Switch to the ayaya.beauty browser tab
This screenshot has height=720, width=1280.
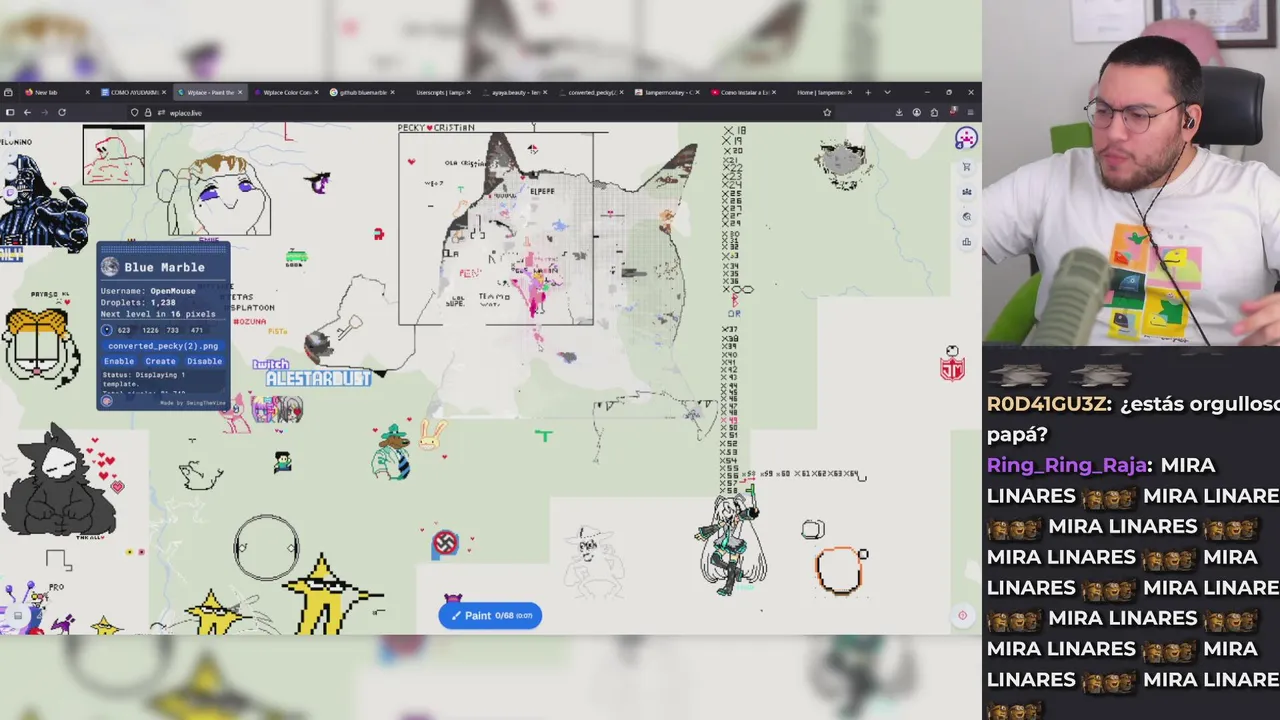[513, 92]
